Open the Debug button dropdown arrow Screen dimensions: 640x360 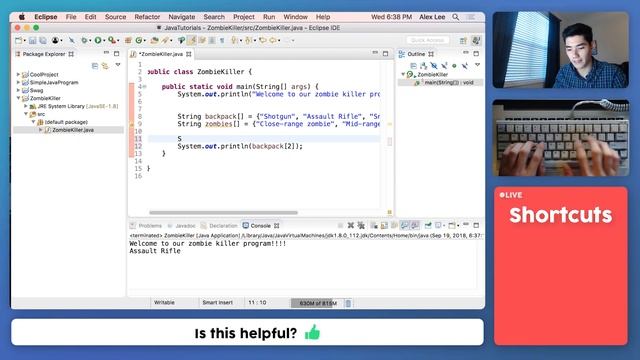[90, 41]
